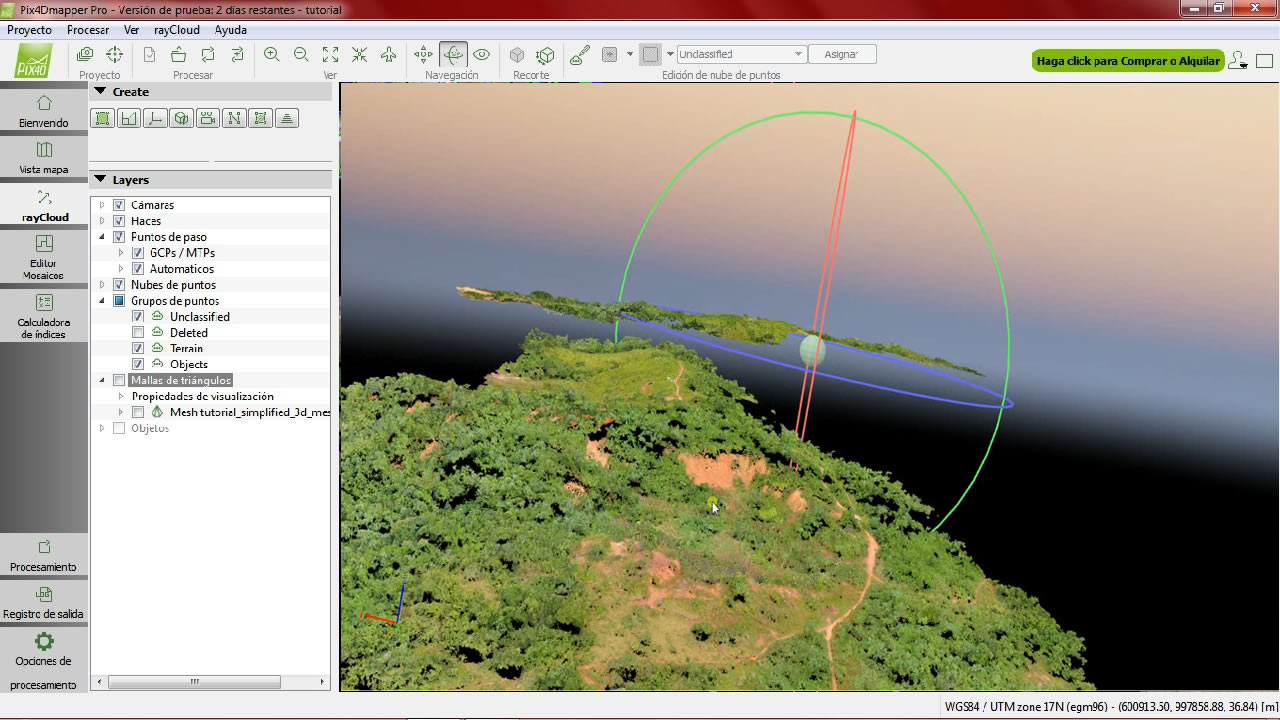
Task: Click the selection color swatch square
Action: click(650, 55)
